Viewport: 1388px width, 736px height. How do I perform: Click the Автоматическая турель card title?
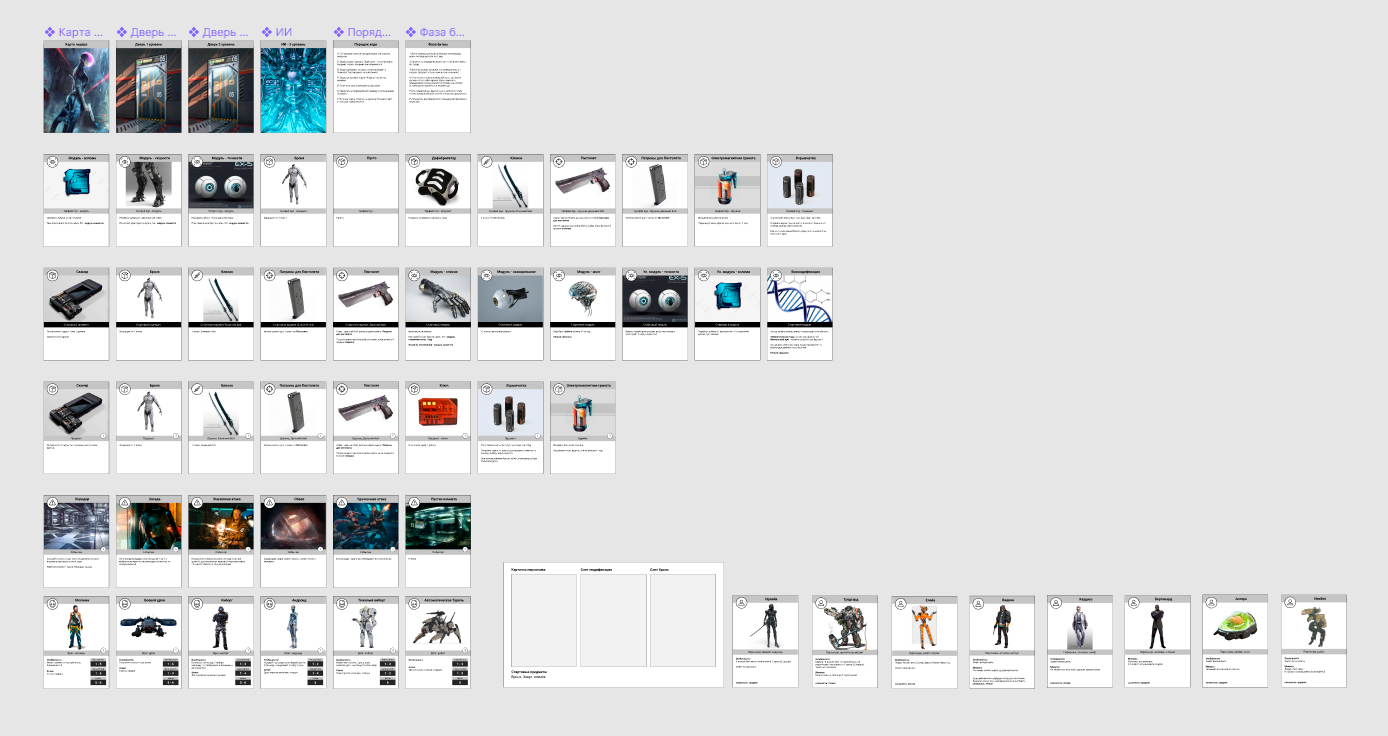click(x=443, y=600)
